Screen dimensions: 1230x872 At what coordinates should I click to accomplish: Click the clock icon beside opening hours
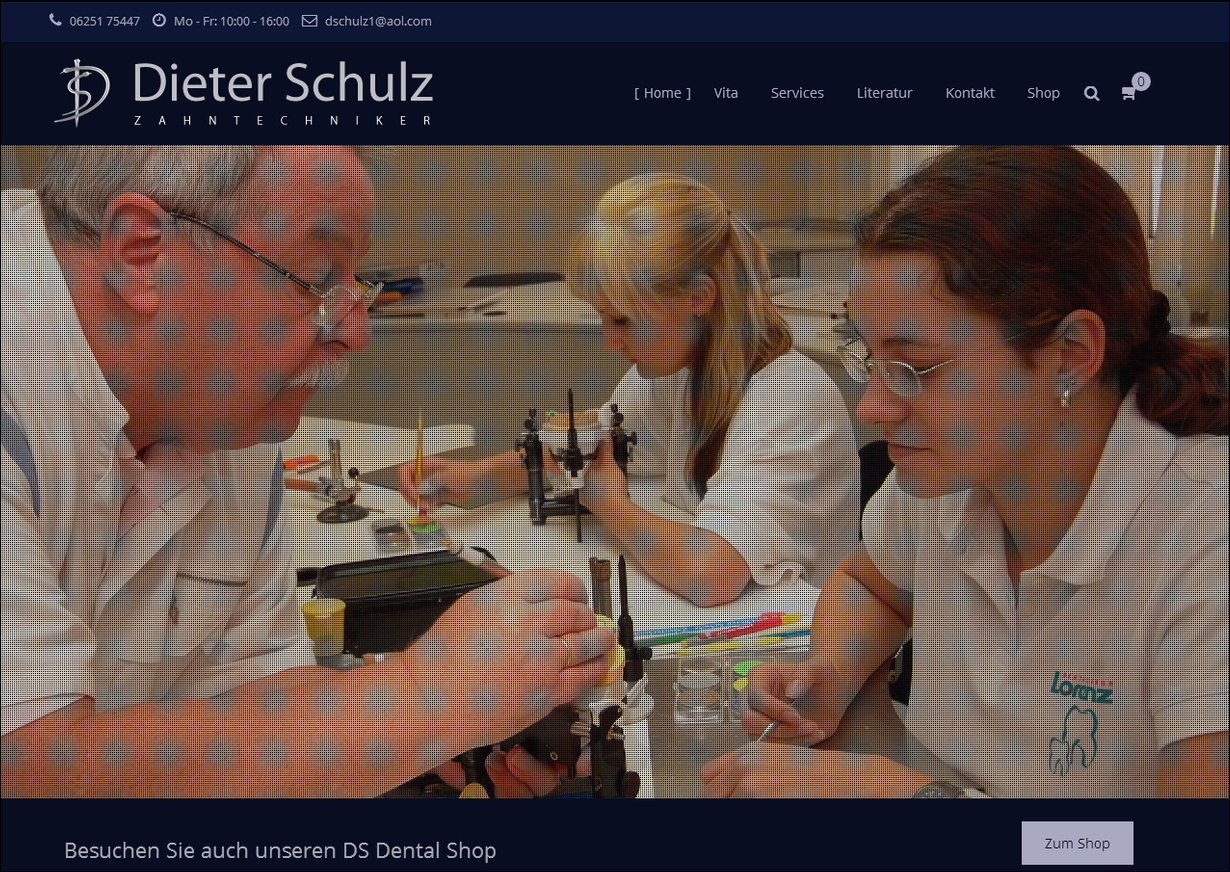tap(159, 20)
